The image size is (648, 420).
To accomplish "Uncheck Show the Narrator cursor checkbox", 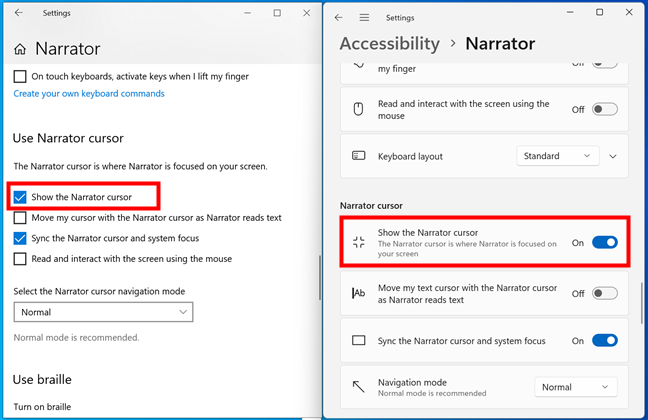I will 20,197.
